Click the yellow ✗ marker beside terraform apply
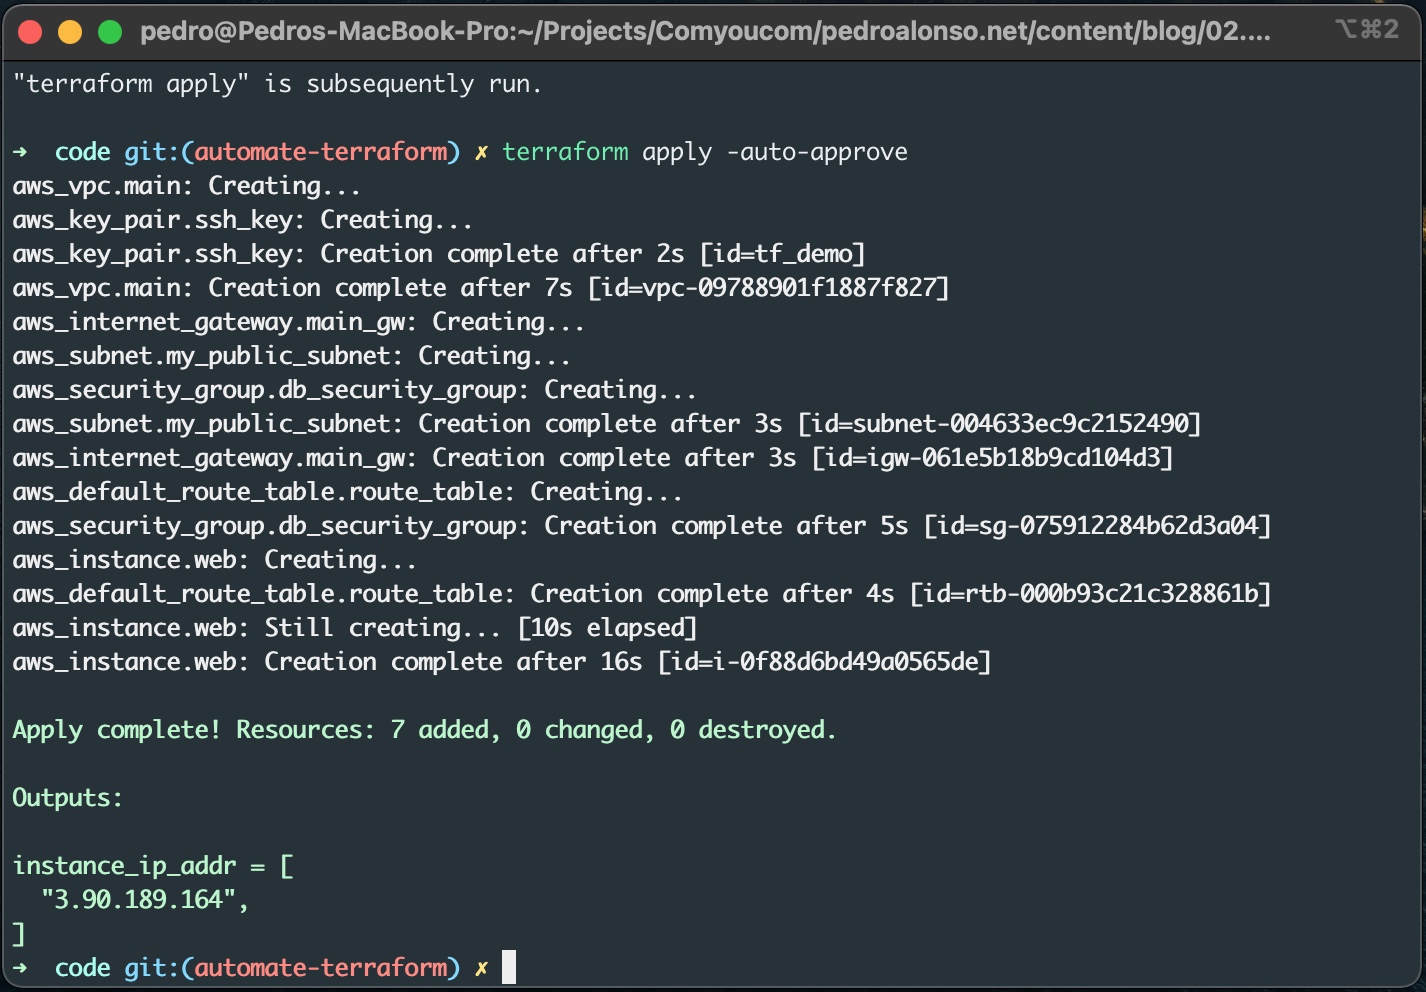Viewport: 1426px width, 992px height. [x=481, y=152]
